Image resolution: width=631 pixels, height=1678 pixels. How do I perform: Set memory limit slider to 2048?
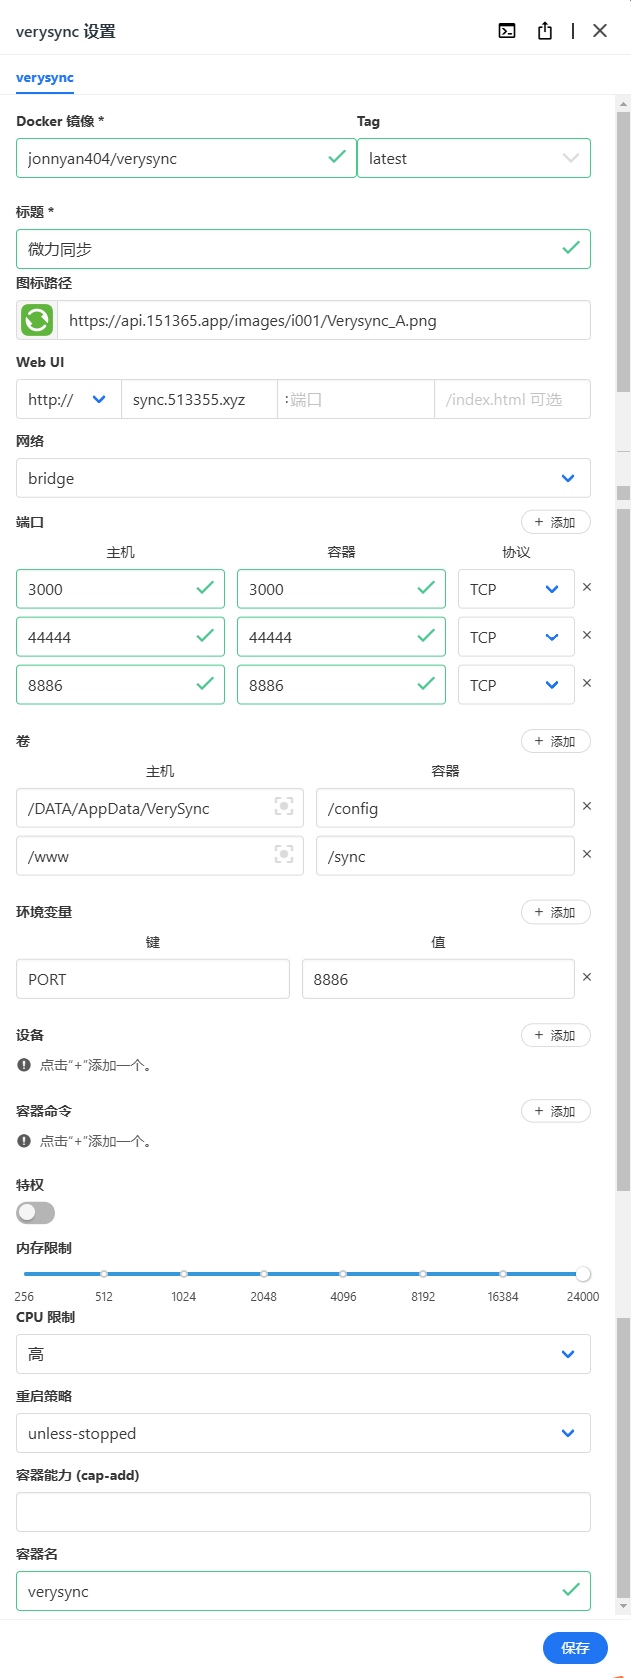tap(264, 1274)
